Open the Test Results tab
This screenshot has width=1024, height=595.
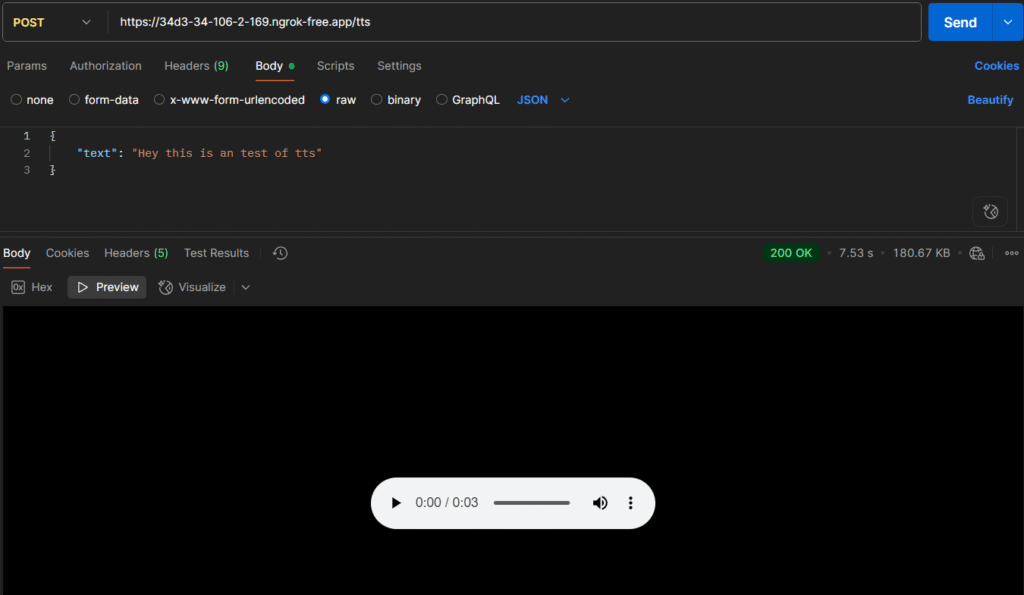point(216,253)
